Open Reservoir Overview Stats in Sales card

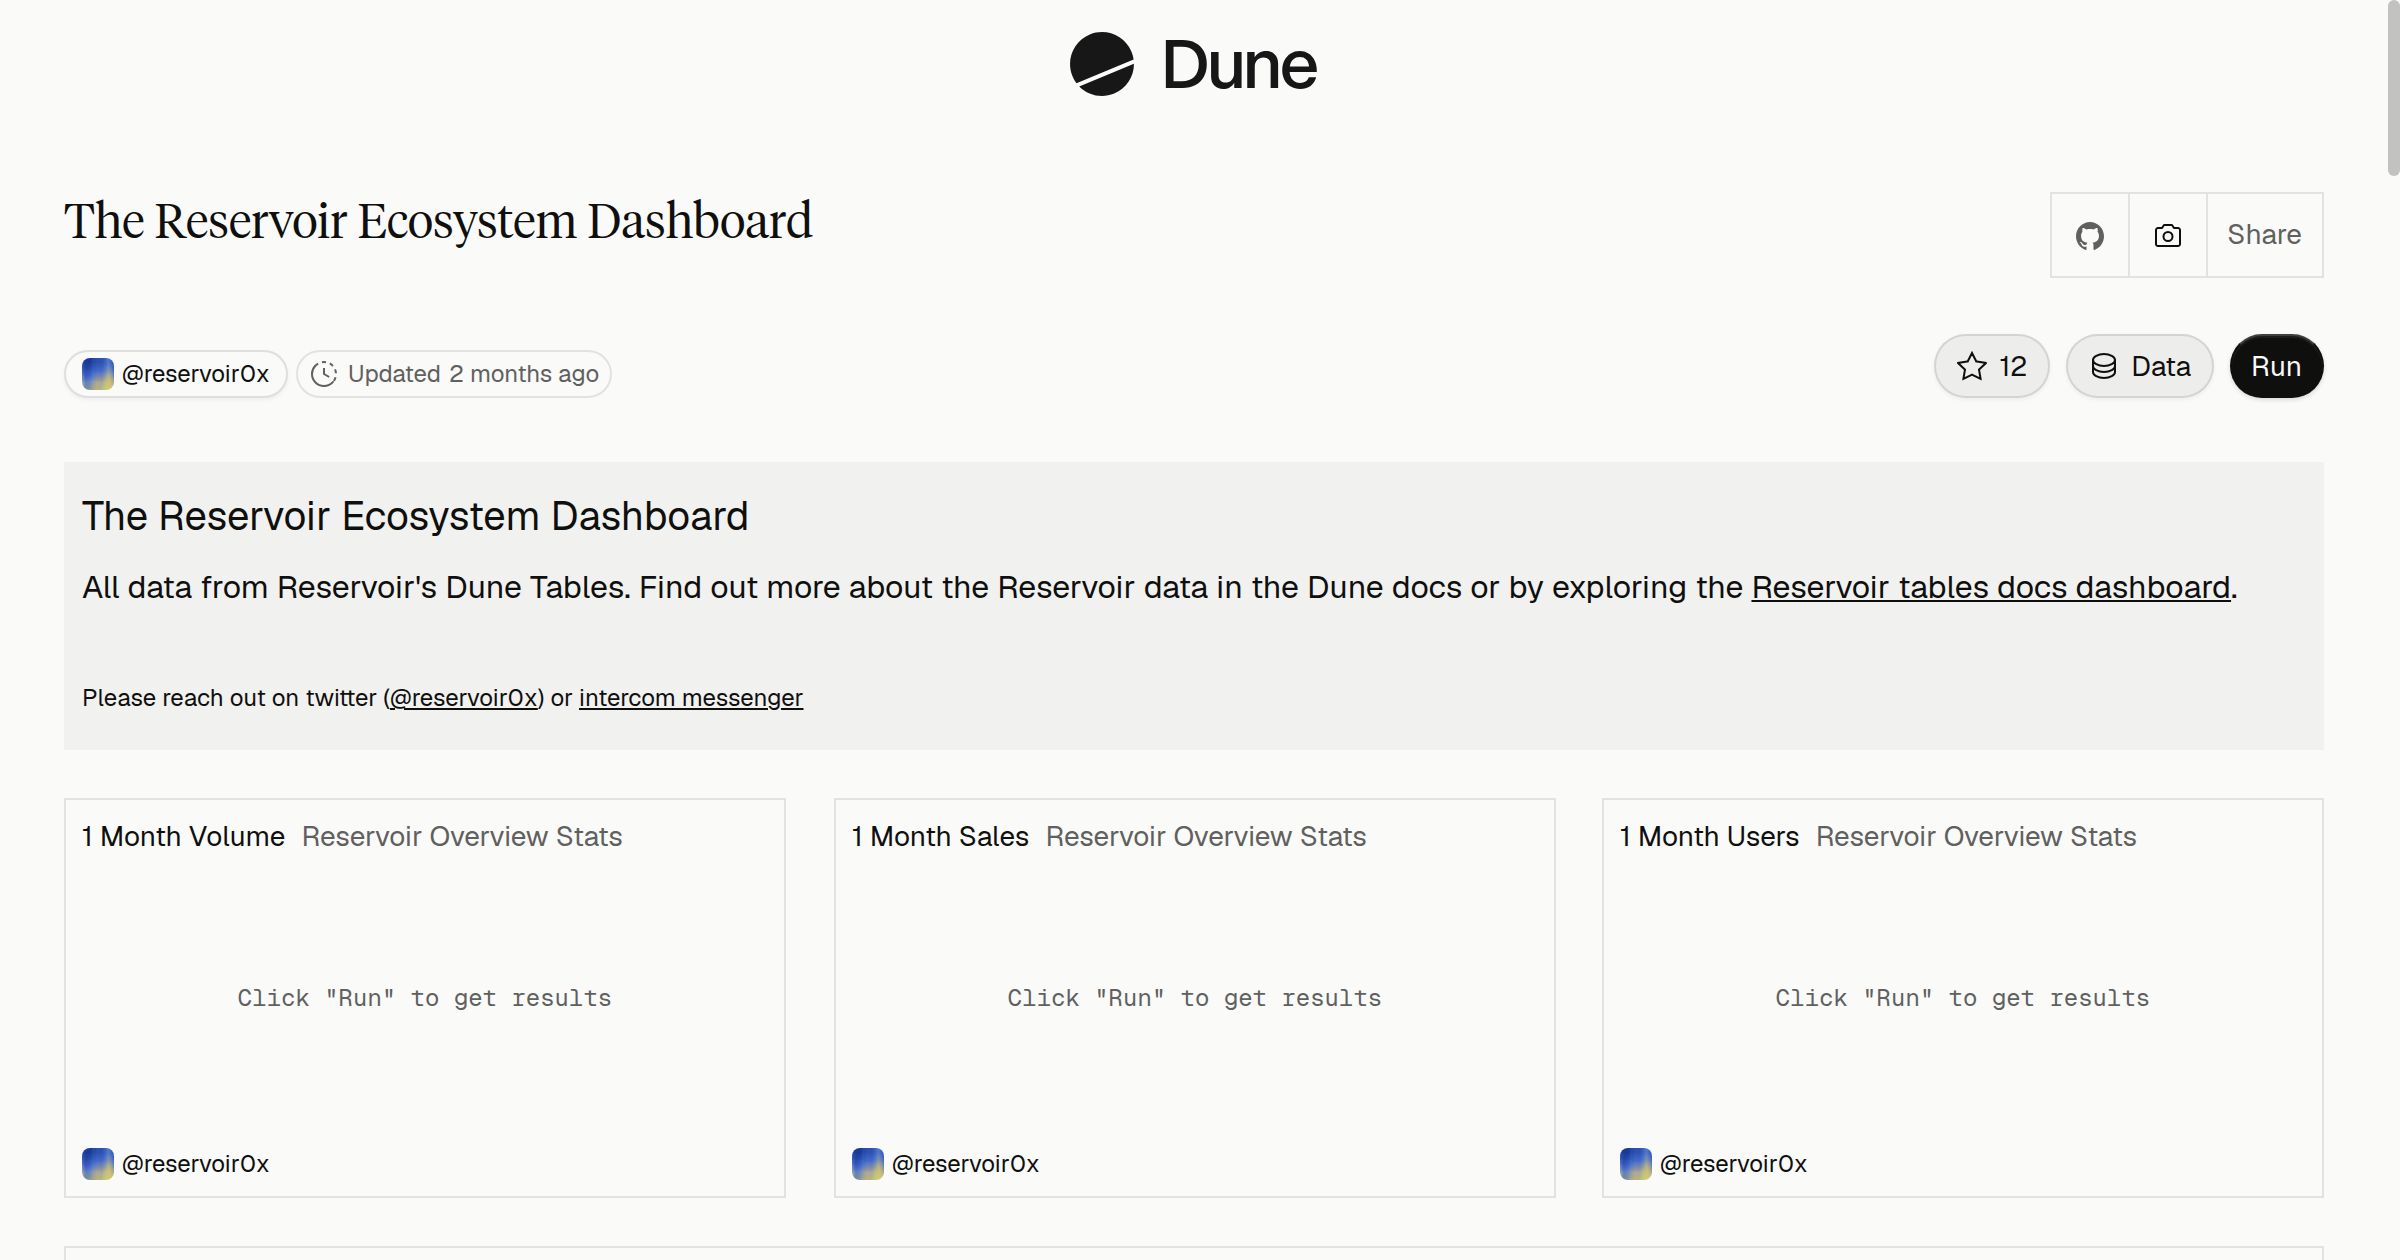[x=1206, y=836]
